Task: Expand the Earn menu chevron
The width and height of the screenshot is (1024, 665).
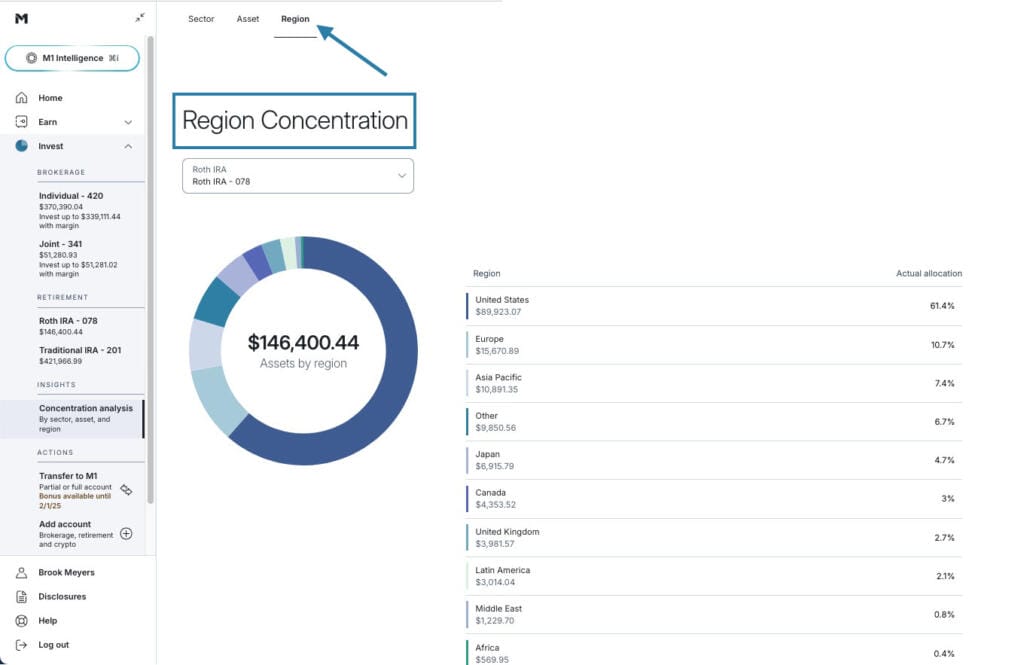Action: (x=128, y=122)
